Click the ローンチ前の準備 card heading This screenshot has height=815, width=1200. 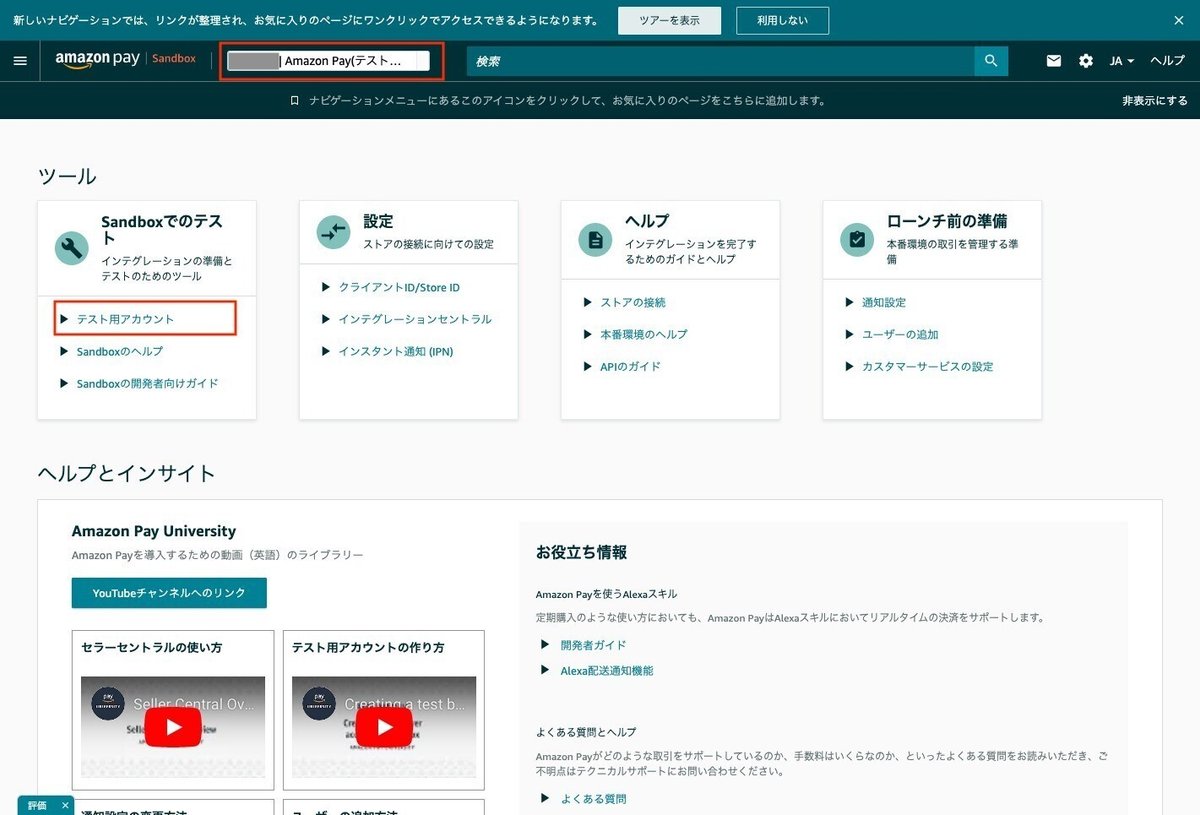947,221
